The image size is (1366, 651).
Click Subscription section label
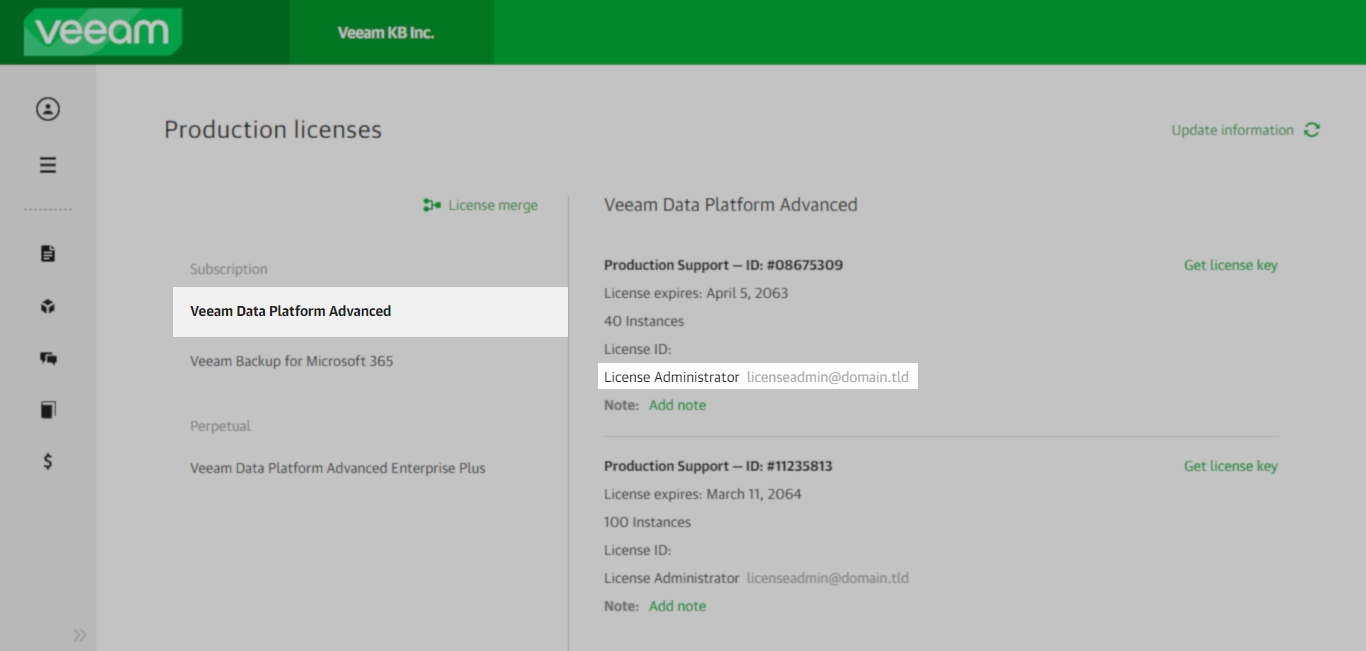click(229, 269)
